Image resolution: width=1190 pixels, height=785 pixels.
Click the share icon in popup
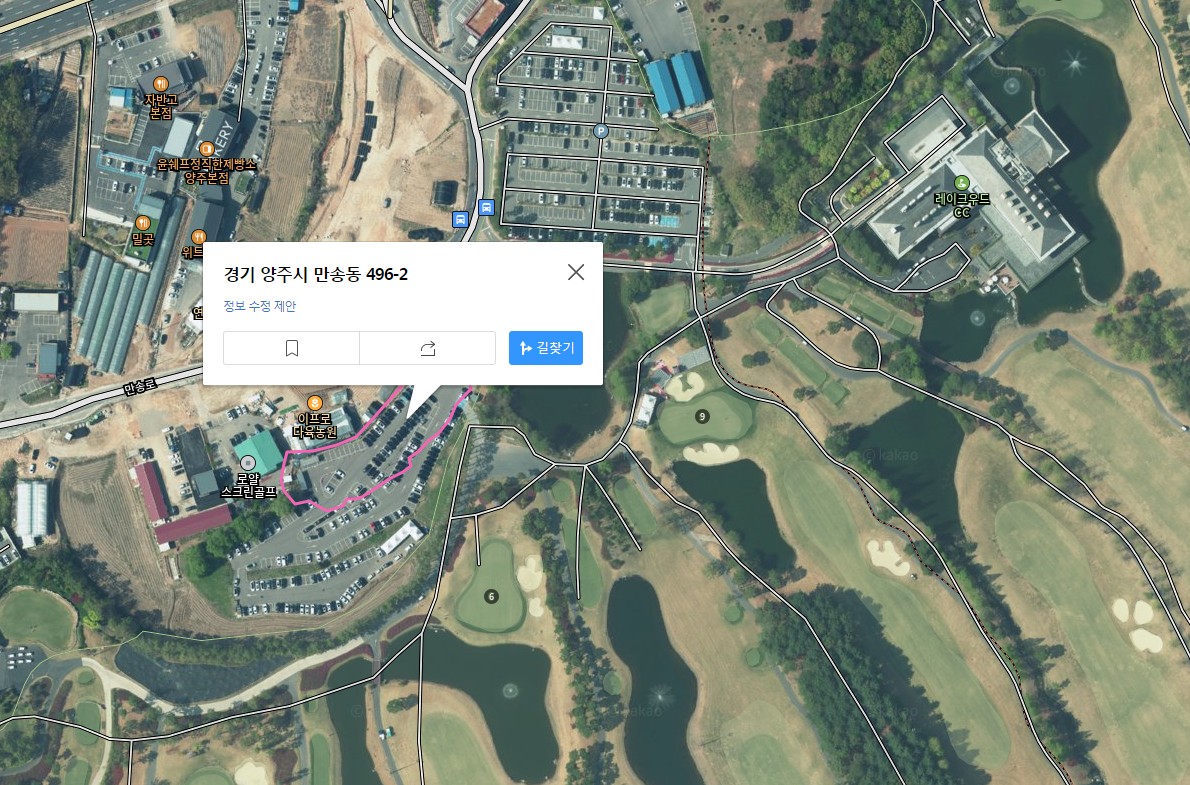[427, 348]
